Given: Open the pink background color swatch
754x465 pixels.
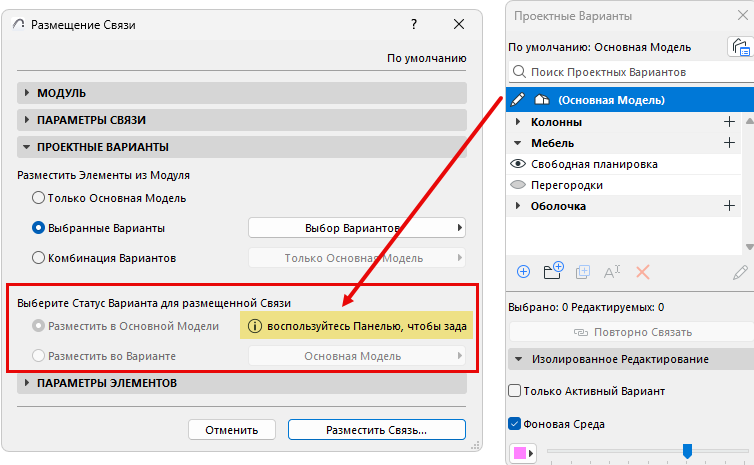Looking at the screenshot, I should (524, 453).
